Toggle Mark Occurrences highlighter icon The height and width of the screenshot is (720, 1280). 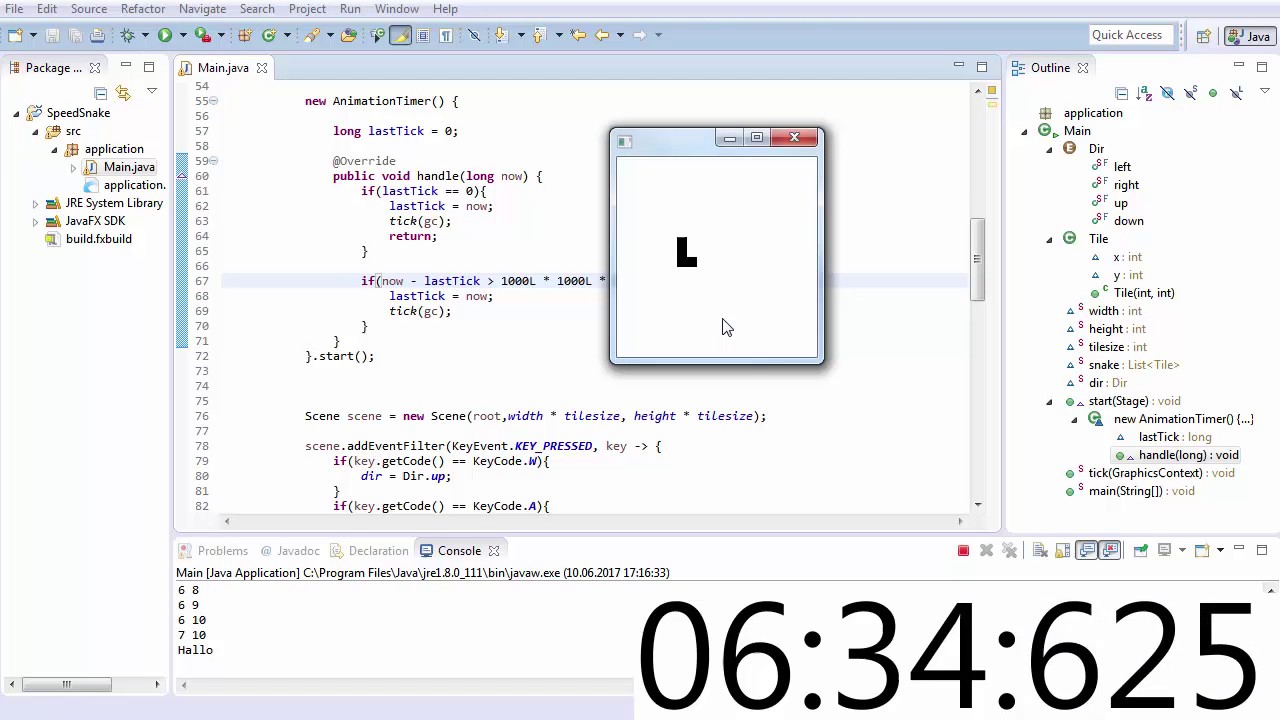(400, 35)
